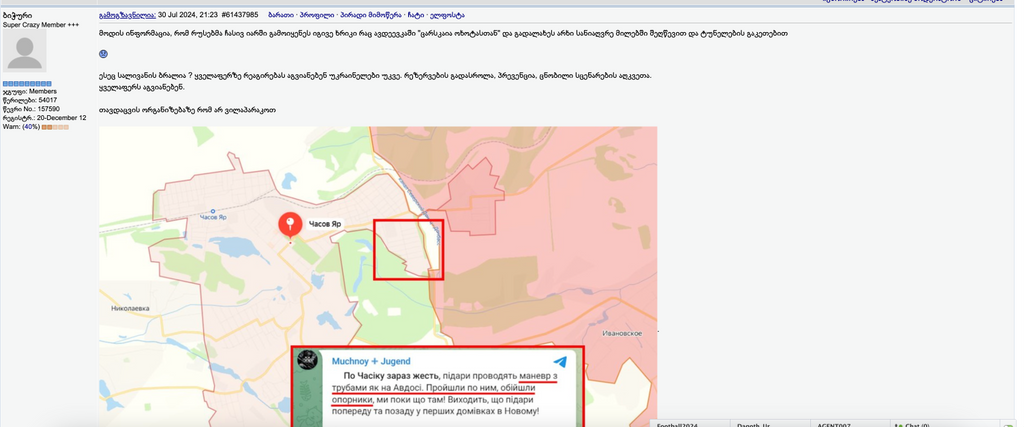Click the ჩატი link in post header
This screenshot has width=1024, height=427.
tap(415, 14)
